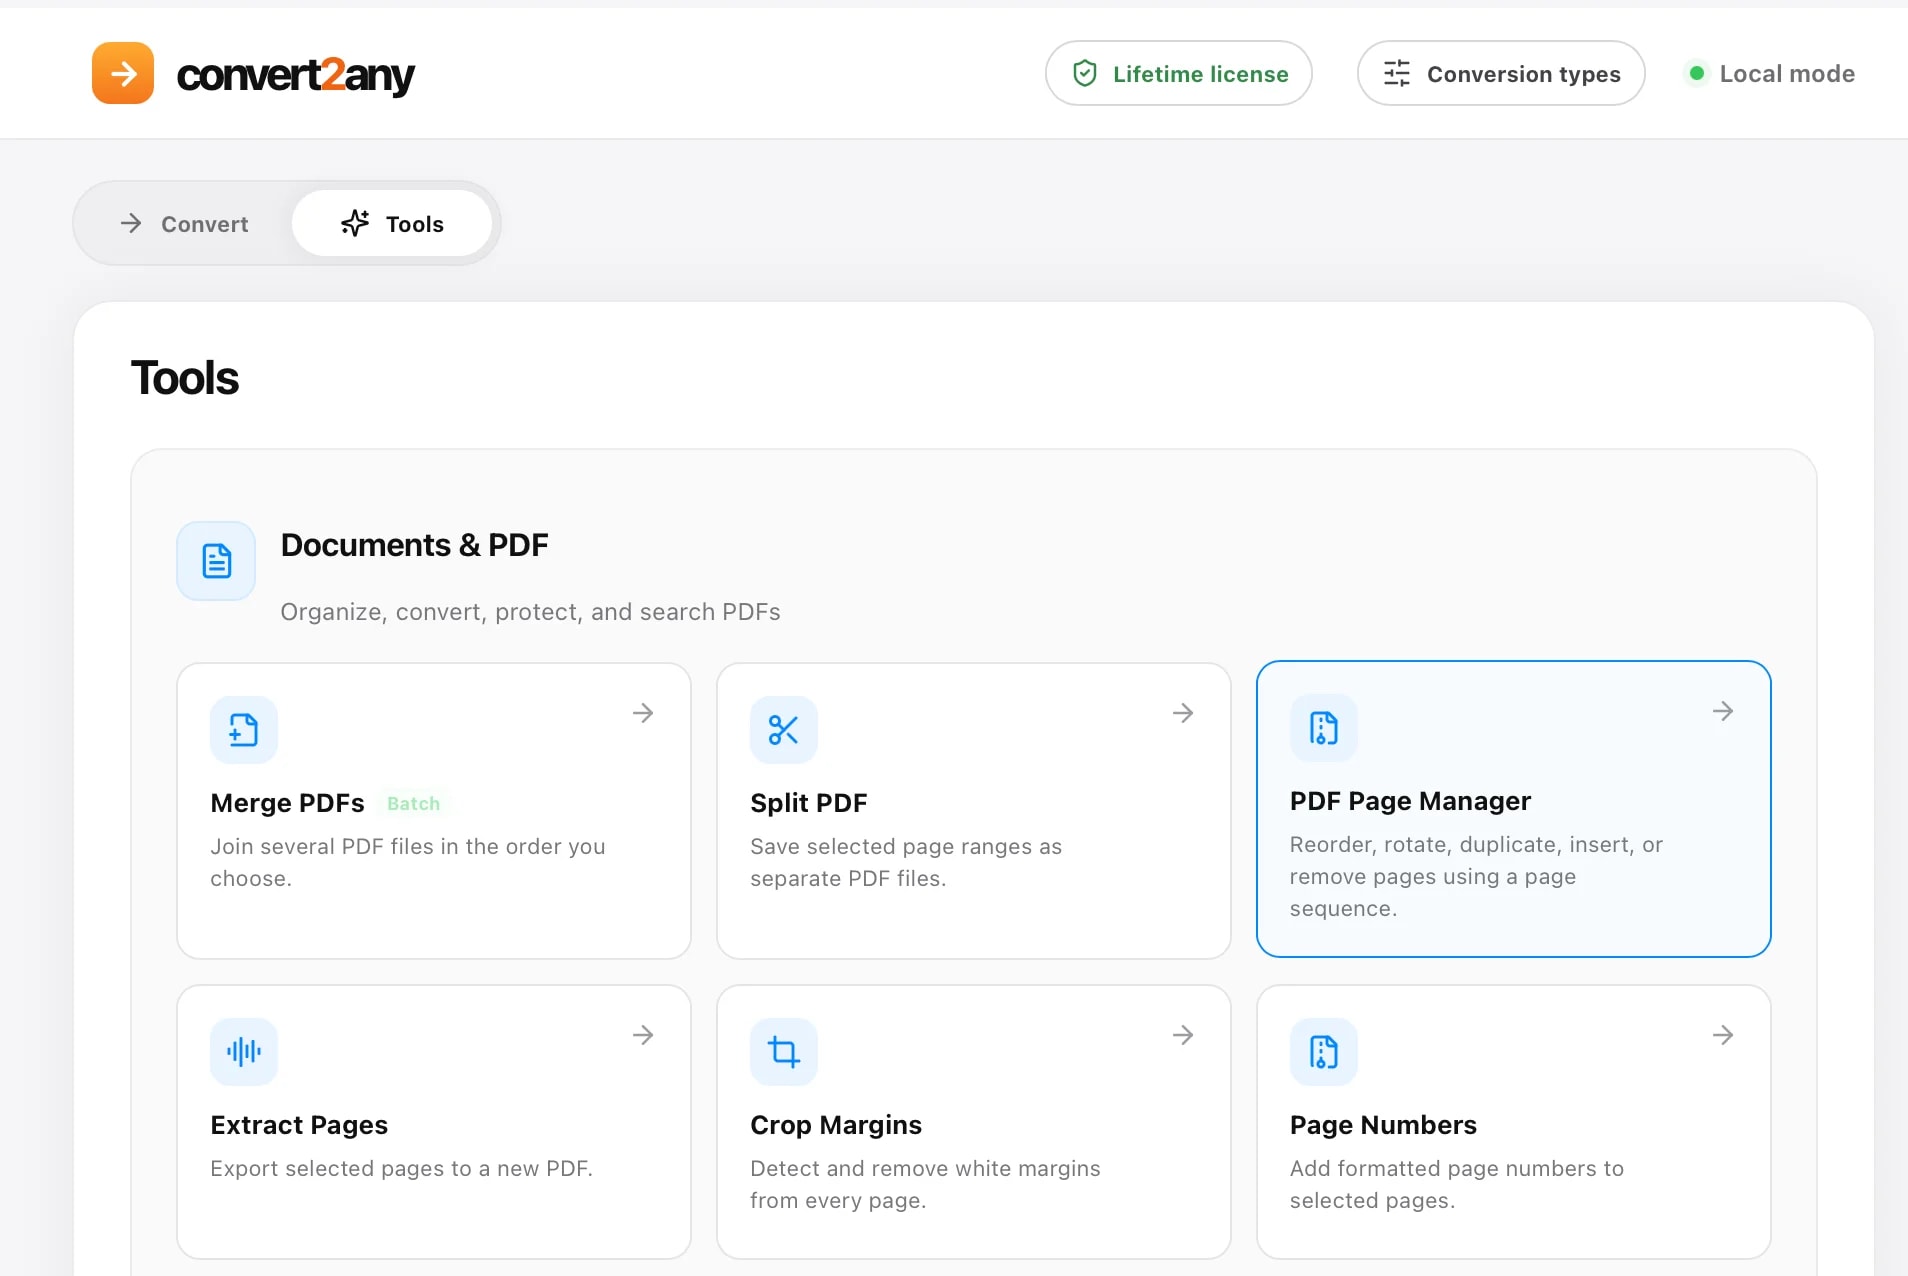Image resolution: width=1908 pixels, height=1276 pixels.
Task: Click the Extract Pages waveform icon
Action: click(x=244, y=1052)
